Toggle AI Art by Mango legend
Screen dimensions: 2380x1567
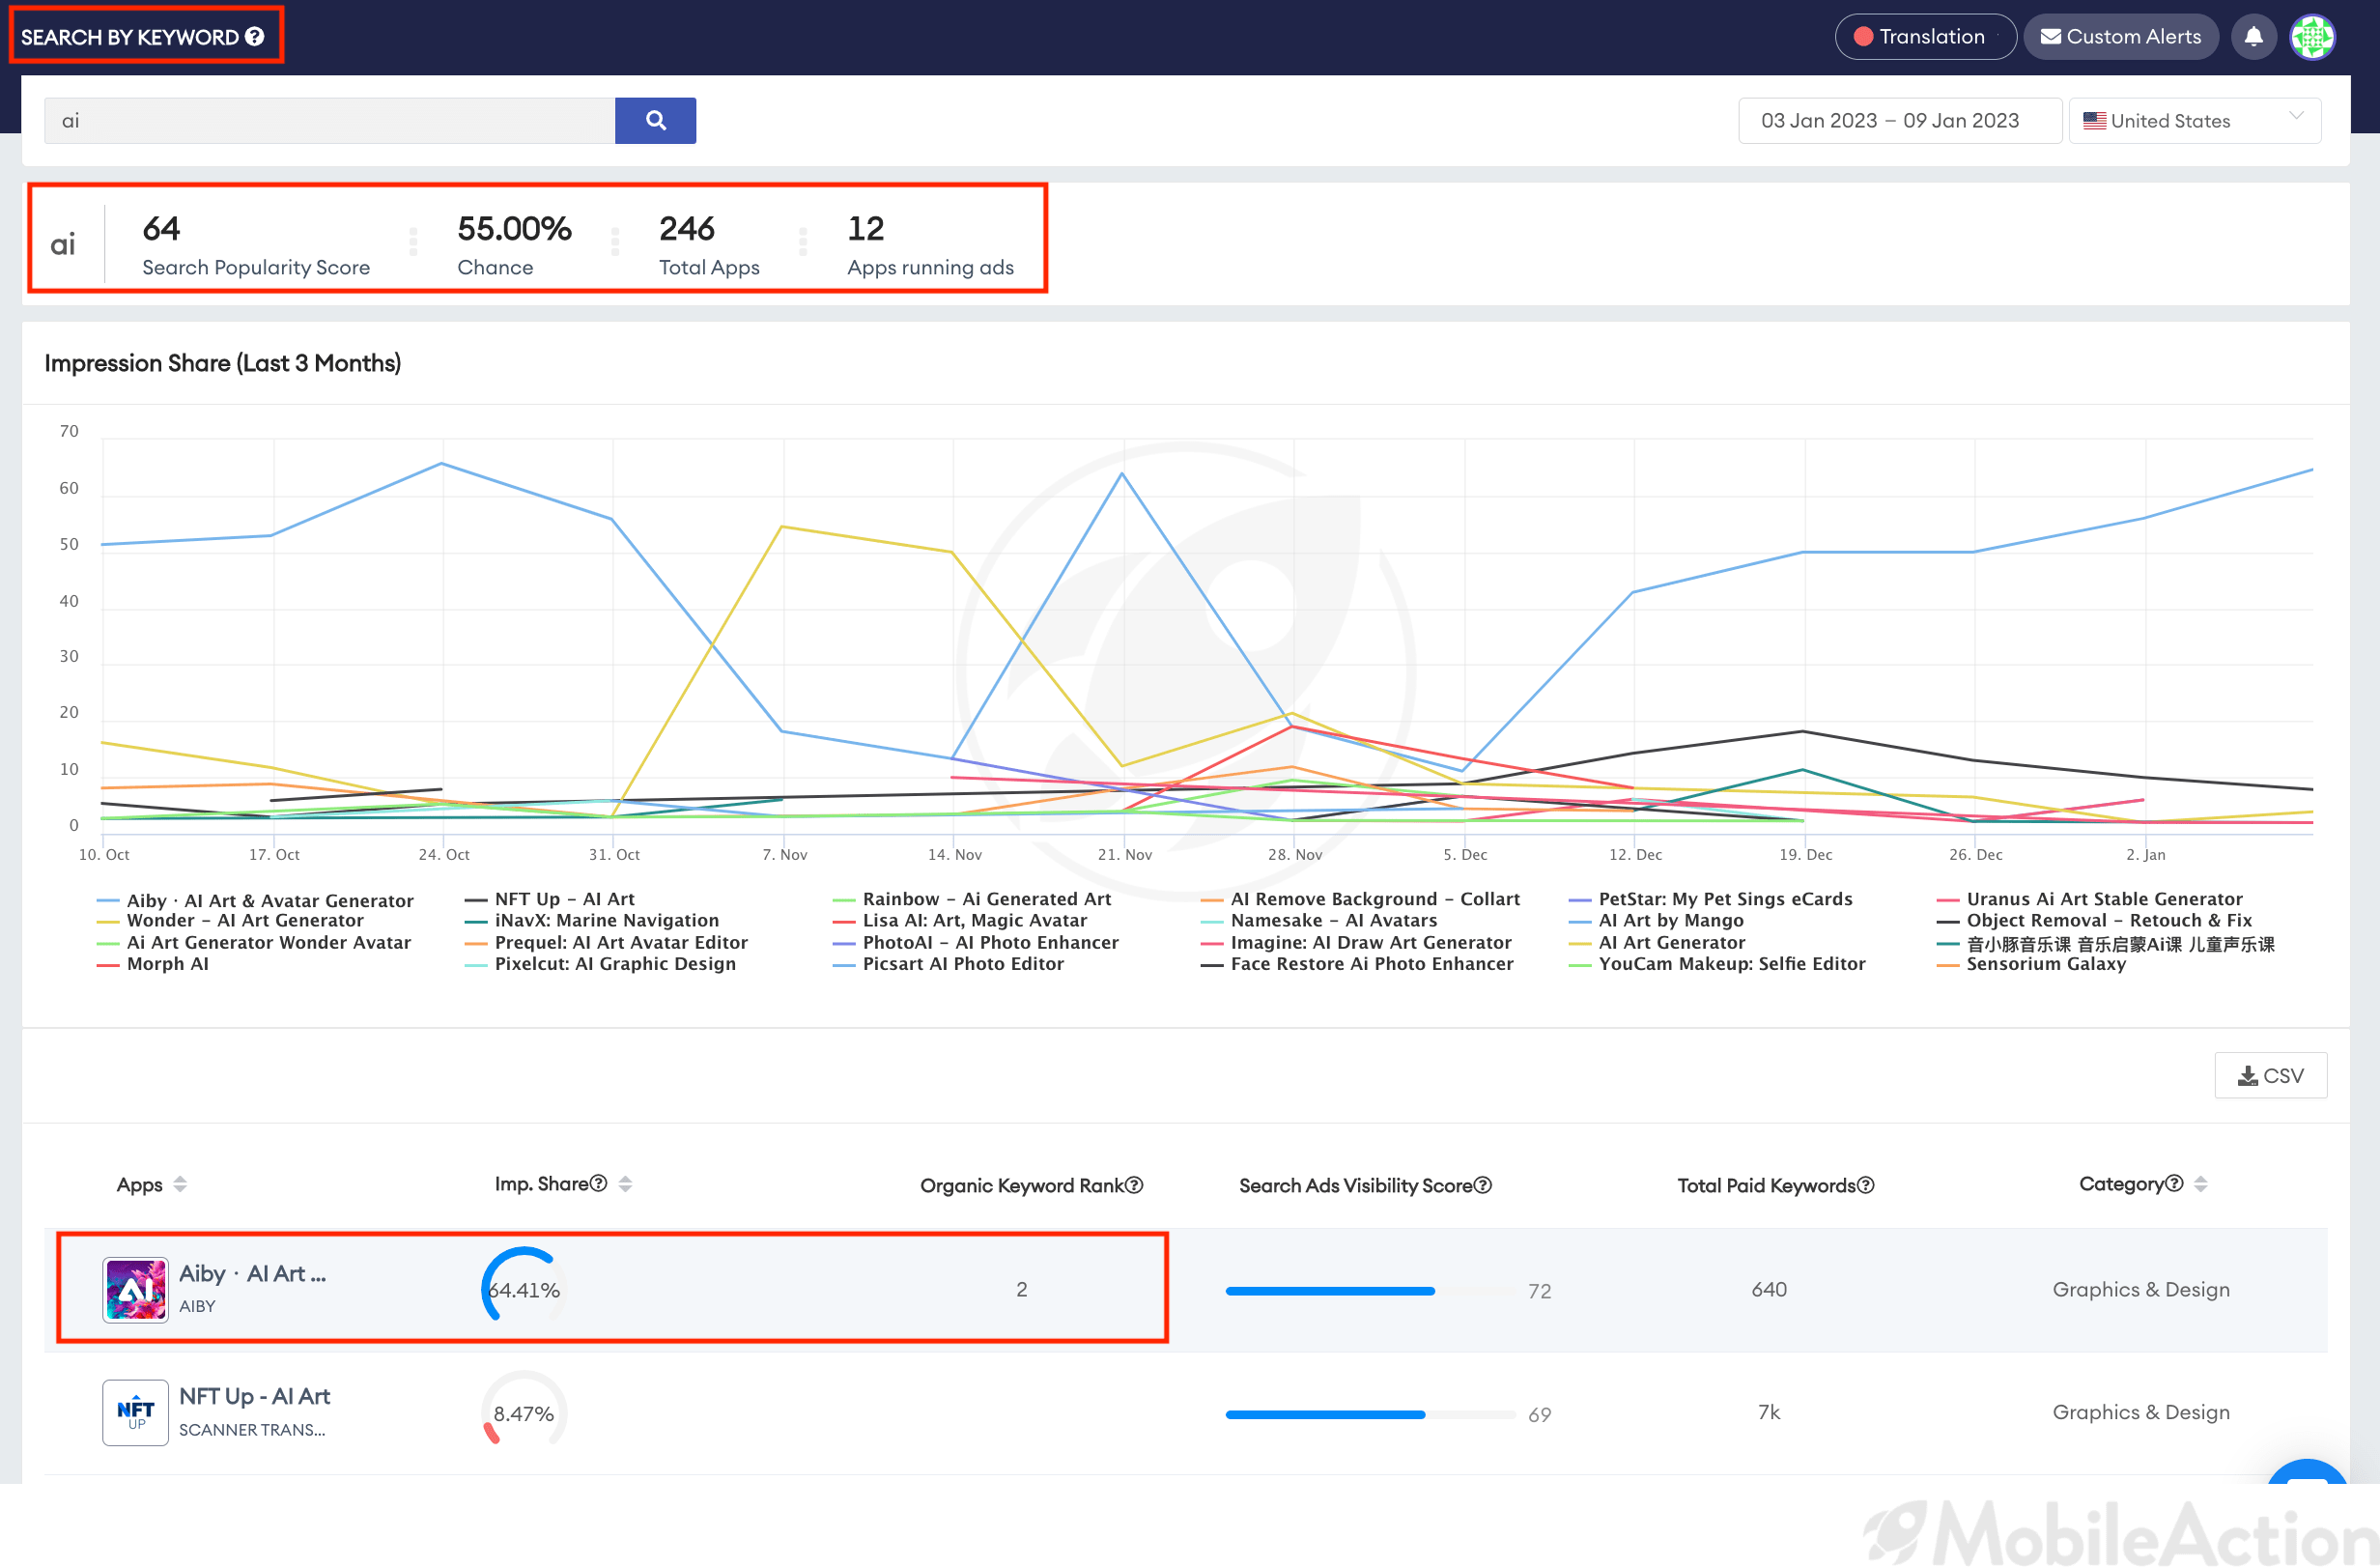(x=1656, y=920)
